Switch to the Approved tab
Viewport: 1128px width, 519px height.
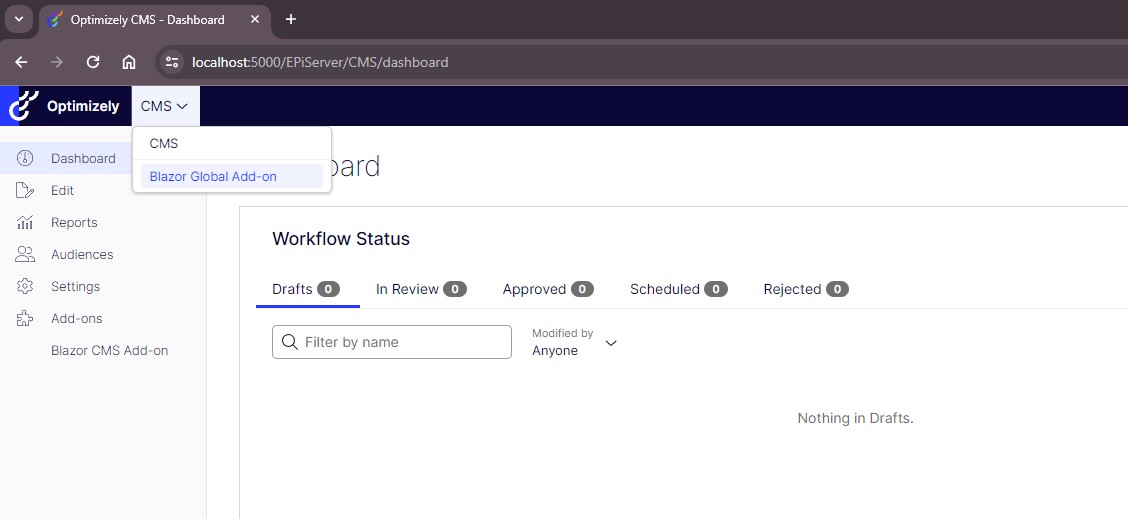click(x=548, y=289)
